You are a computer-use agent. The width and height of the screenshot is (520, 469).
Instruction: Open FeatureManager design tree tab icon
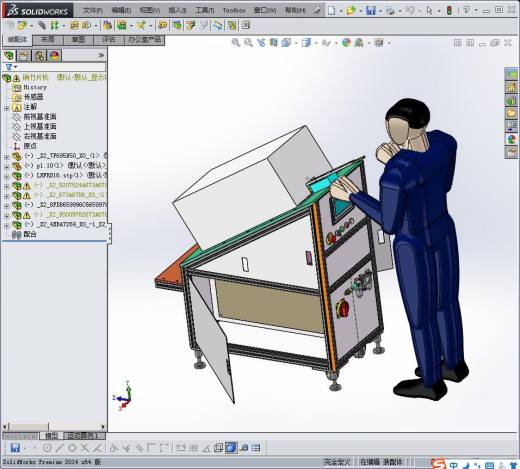click(9, 55)
